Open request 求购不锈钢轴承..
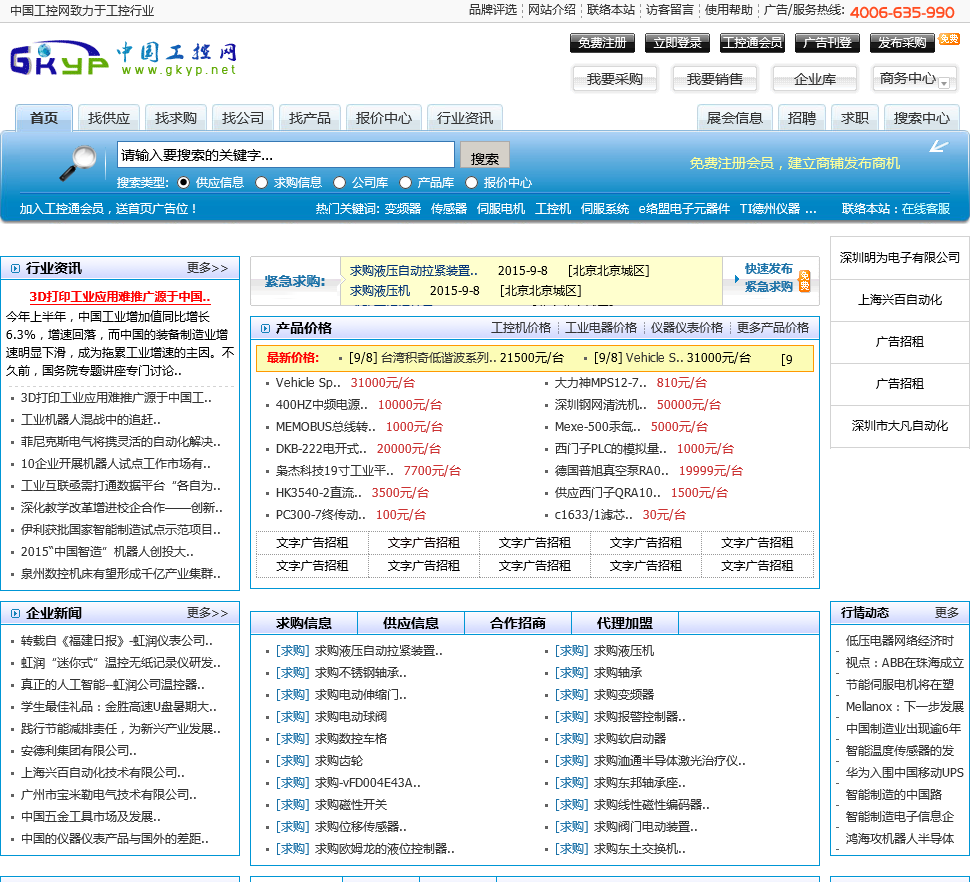The image size is (970, 882). tap(361, 672)
